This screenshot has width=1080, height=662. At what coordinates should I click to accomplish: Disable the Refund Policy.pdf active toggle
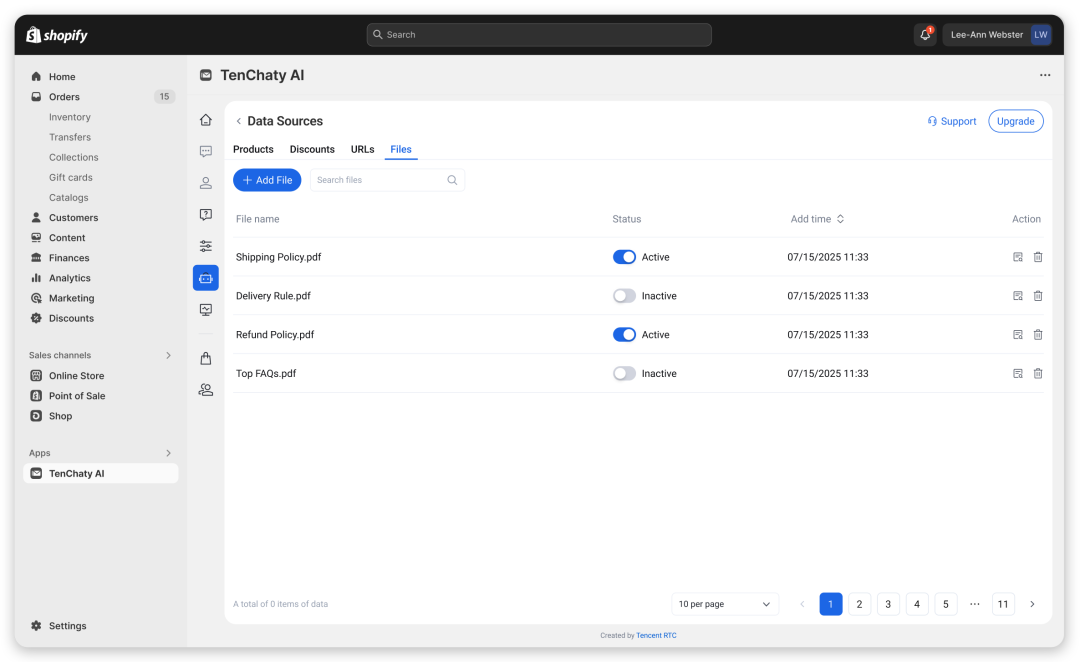pos(624,335)
